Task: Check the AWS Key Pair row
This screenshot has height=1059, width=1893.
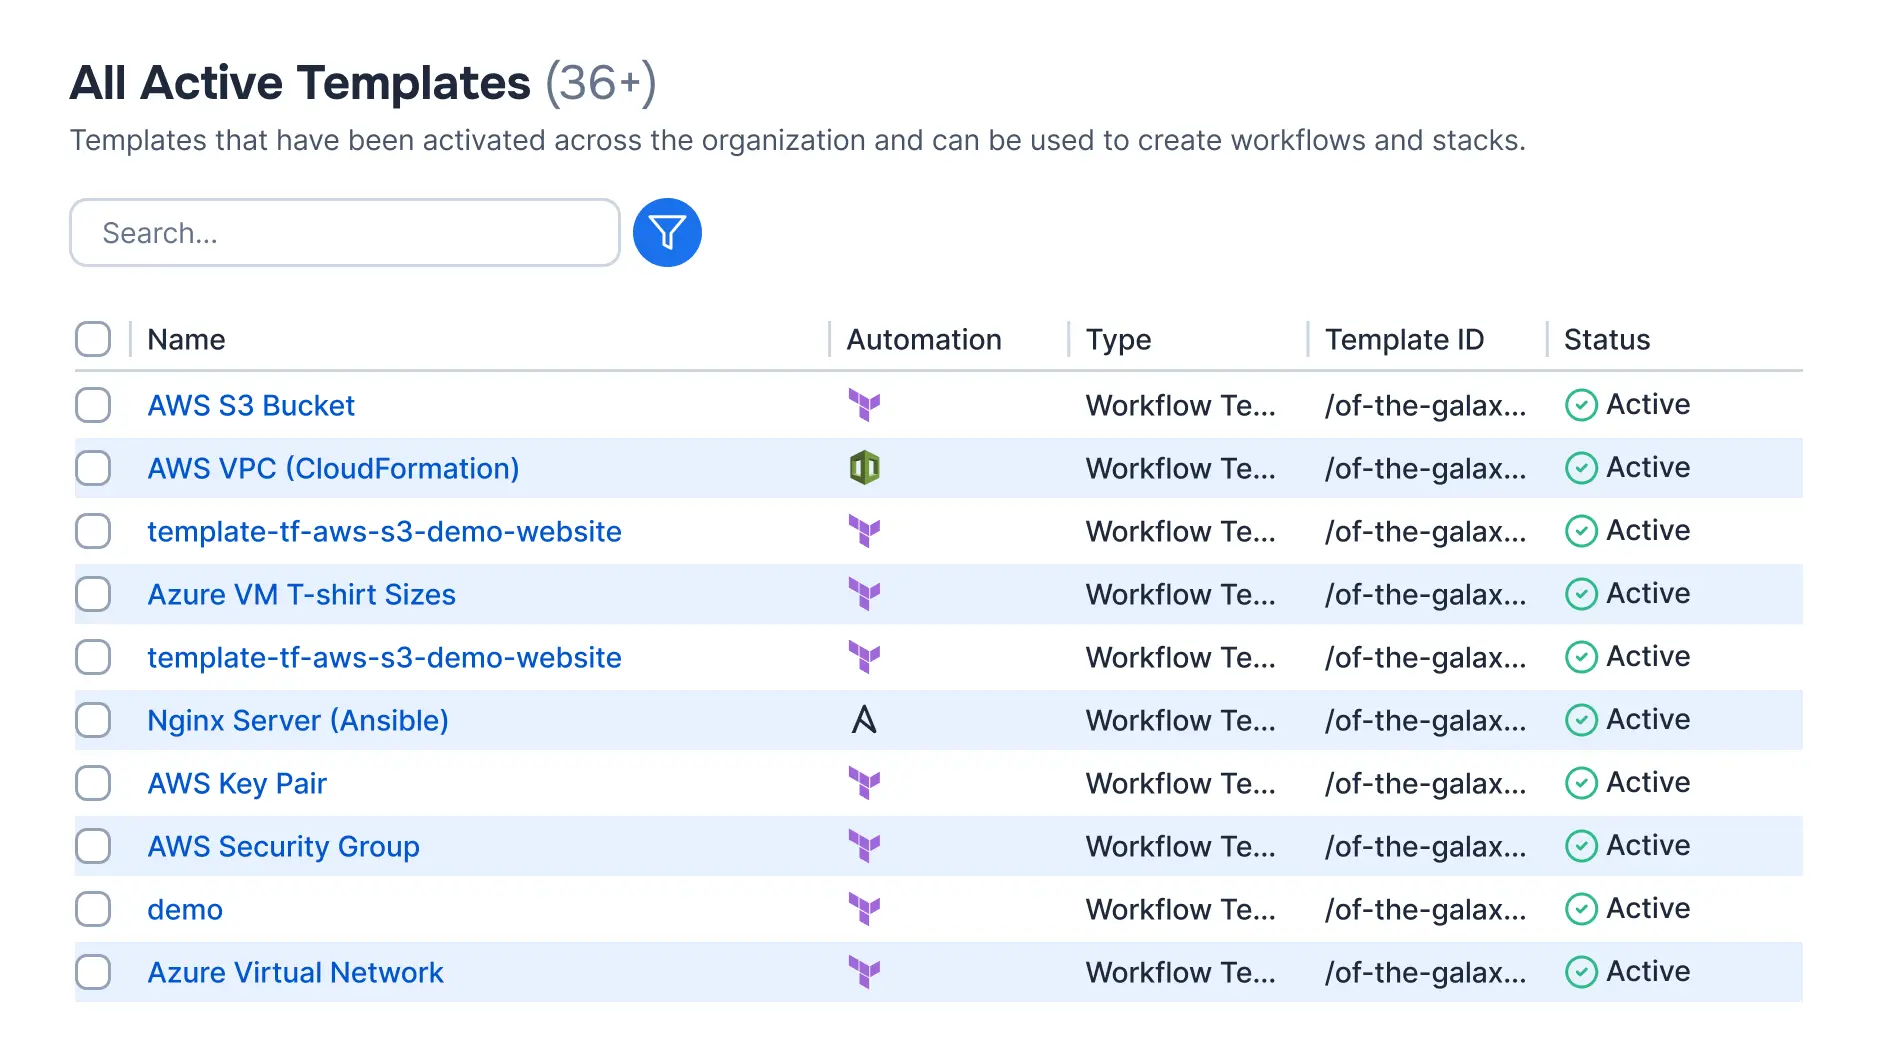Action: coord(93,783)
